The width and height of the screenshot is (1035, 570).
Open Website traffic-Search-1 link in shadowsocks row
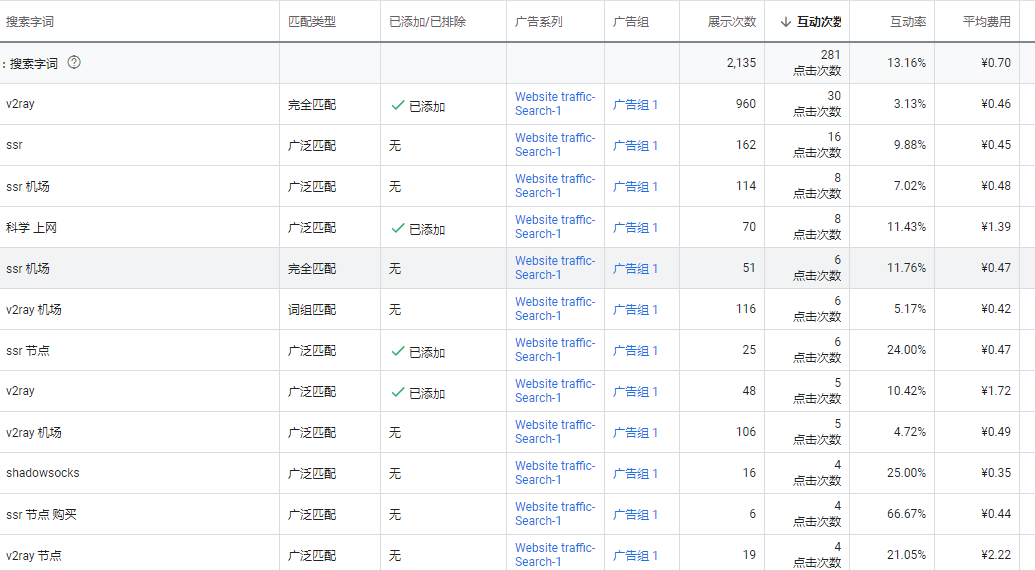point(555,472)
